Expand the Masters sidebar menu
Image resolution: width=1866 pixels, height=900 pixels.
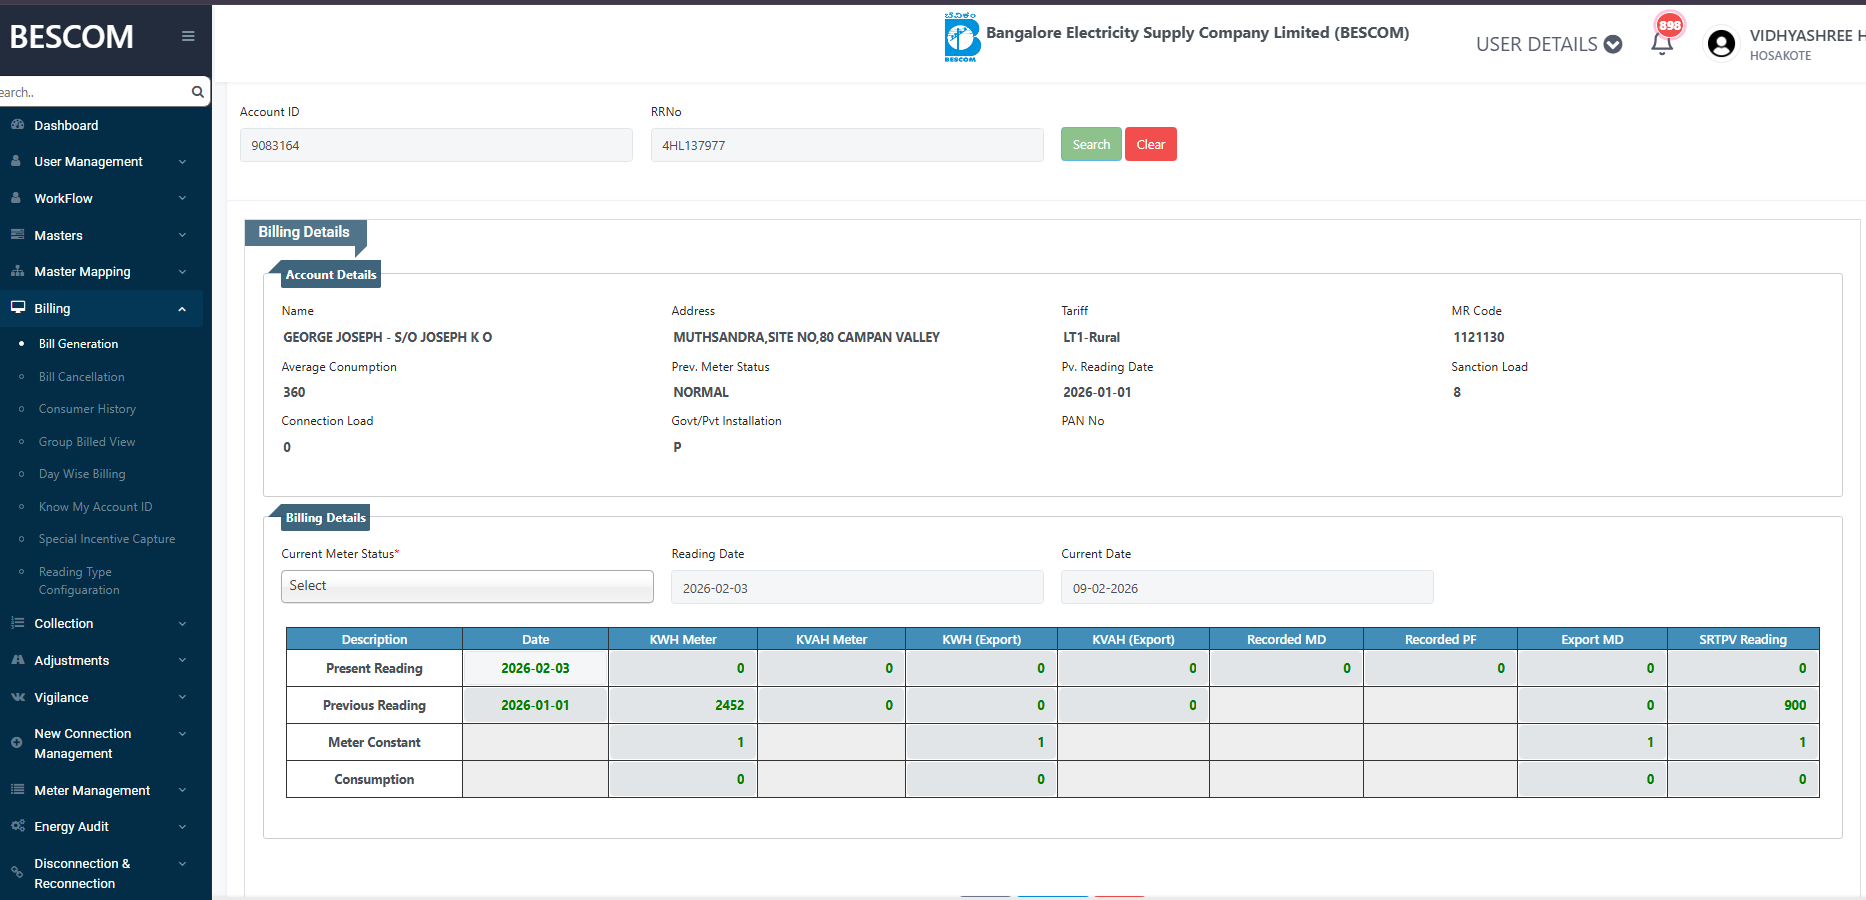[x=58, y=235]
